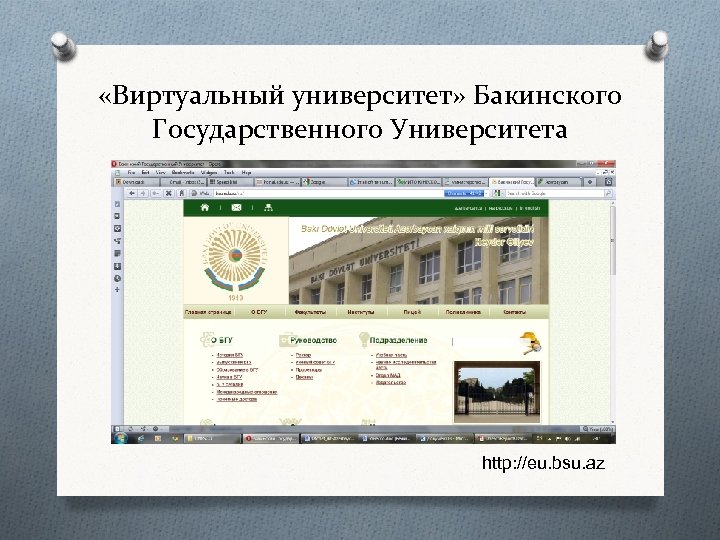Click the page vertical scrollbar
Image resolution: width=720 pixels, height=540 pixels.
613,314
